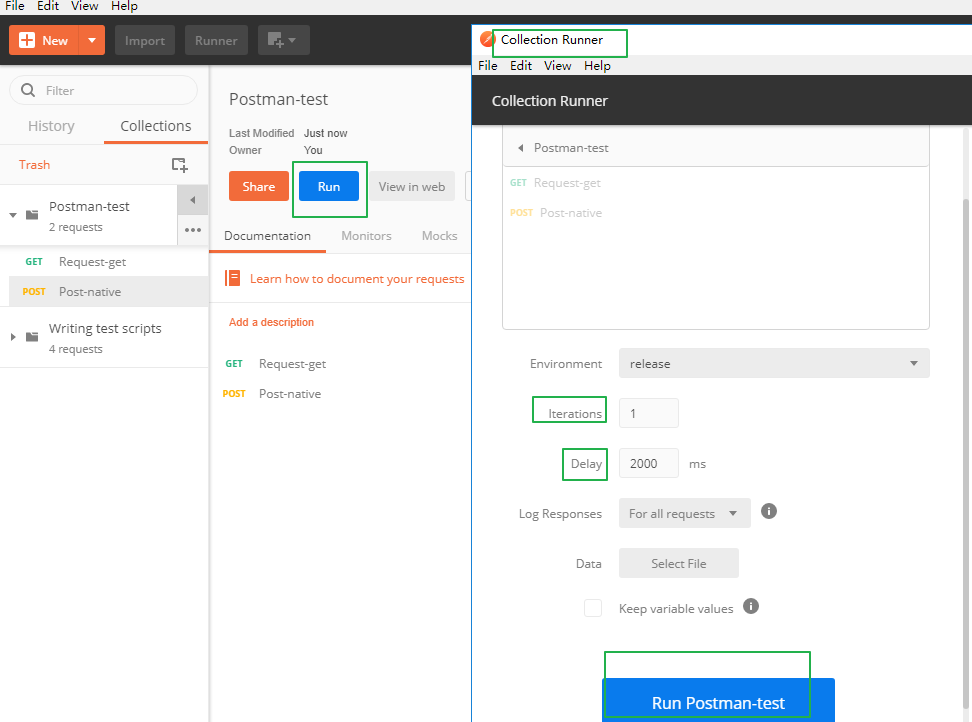Collapse the Postman-test collection arrow
This screenshot has width=972, height=722.
[13, 215]
